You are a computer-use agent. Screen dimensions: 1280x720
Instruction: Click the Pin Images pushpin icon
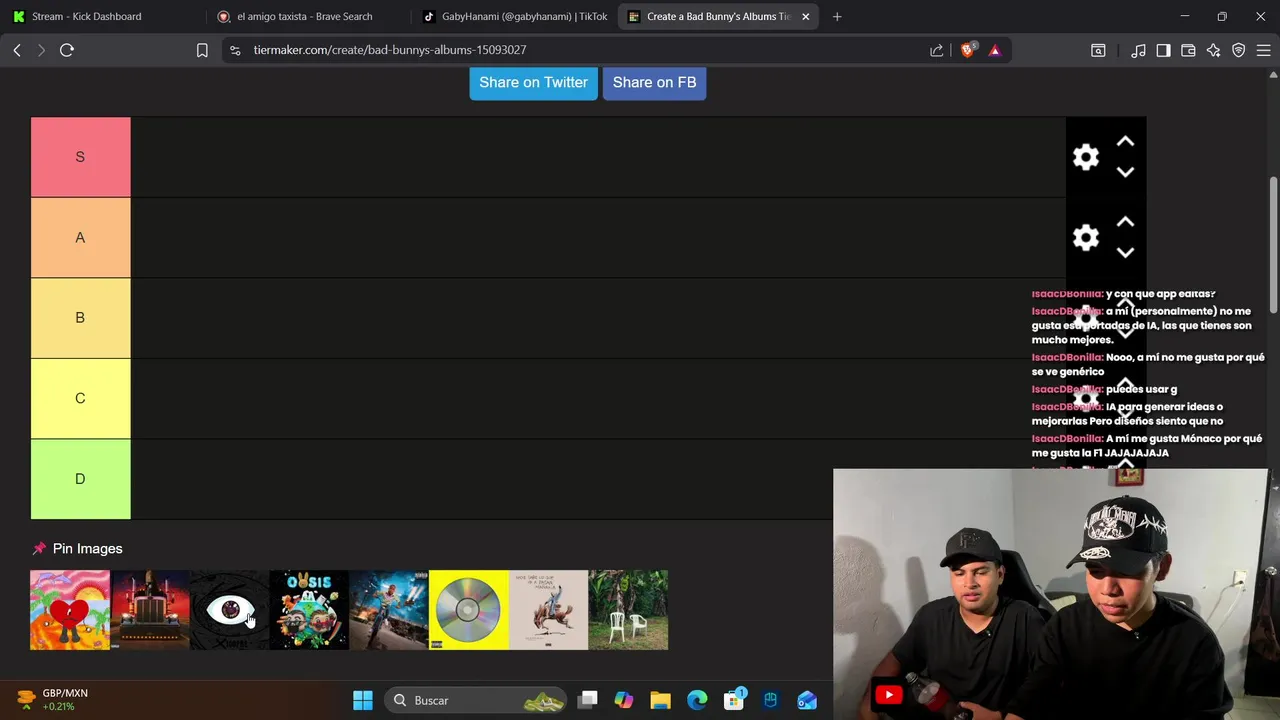(39, 548)
